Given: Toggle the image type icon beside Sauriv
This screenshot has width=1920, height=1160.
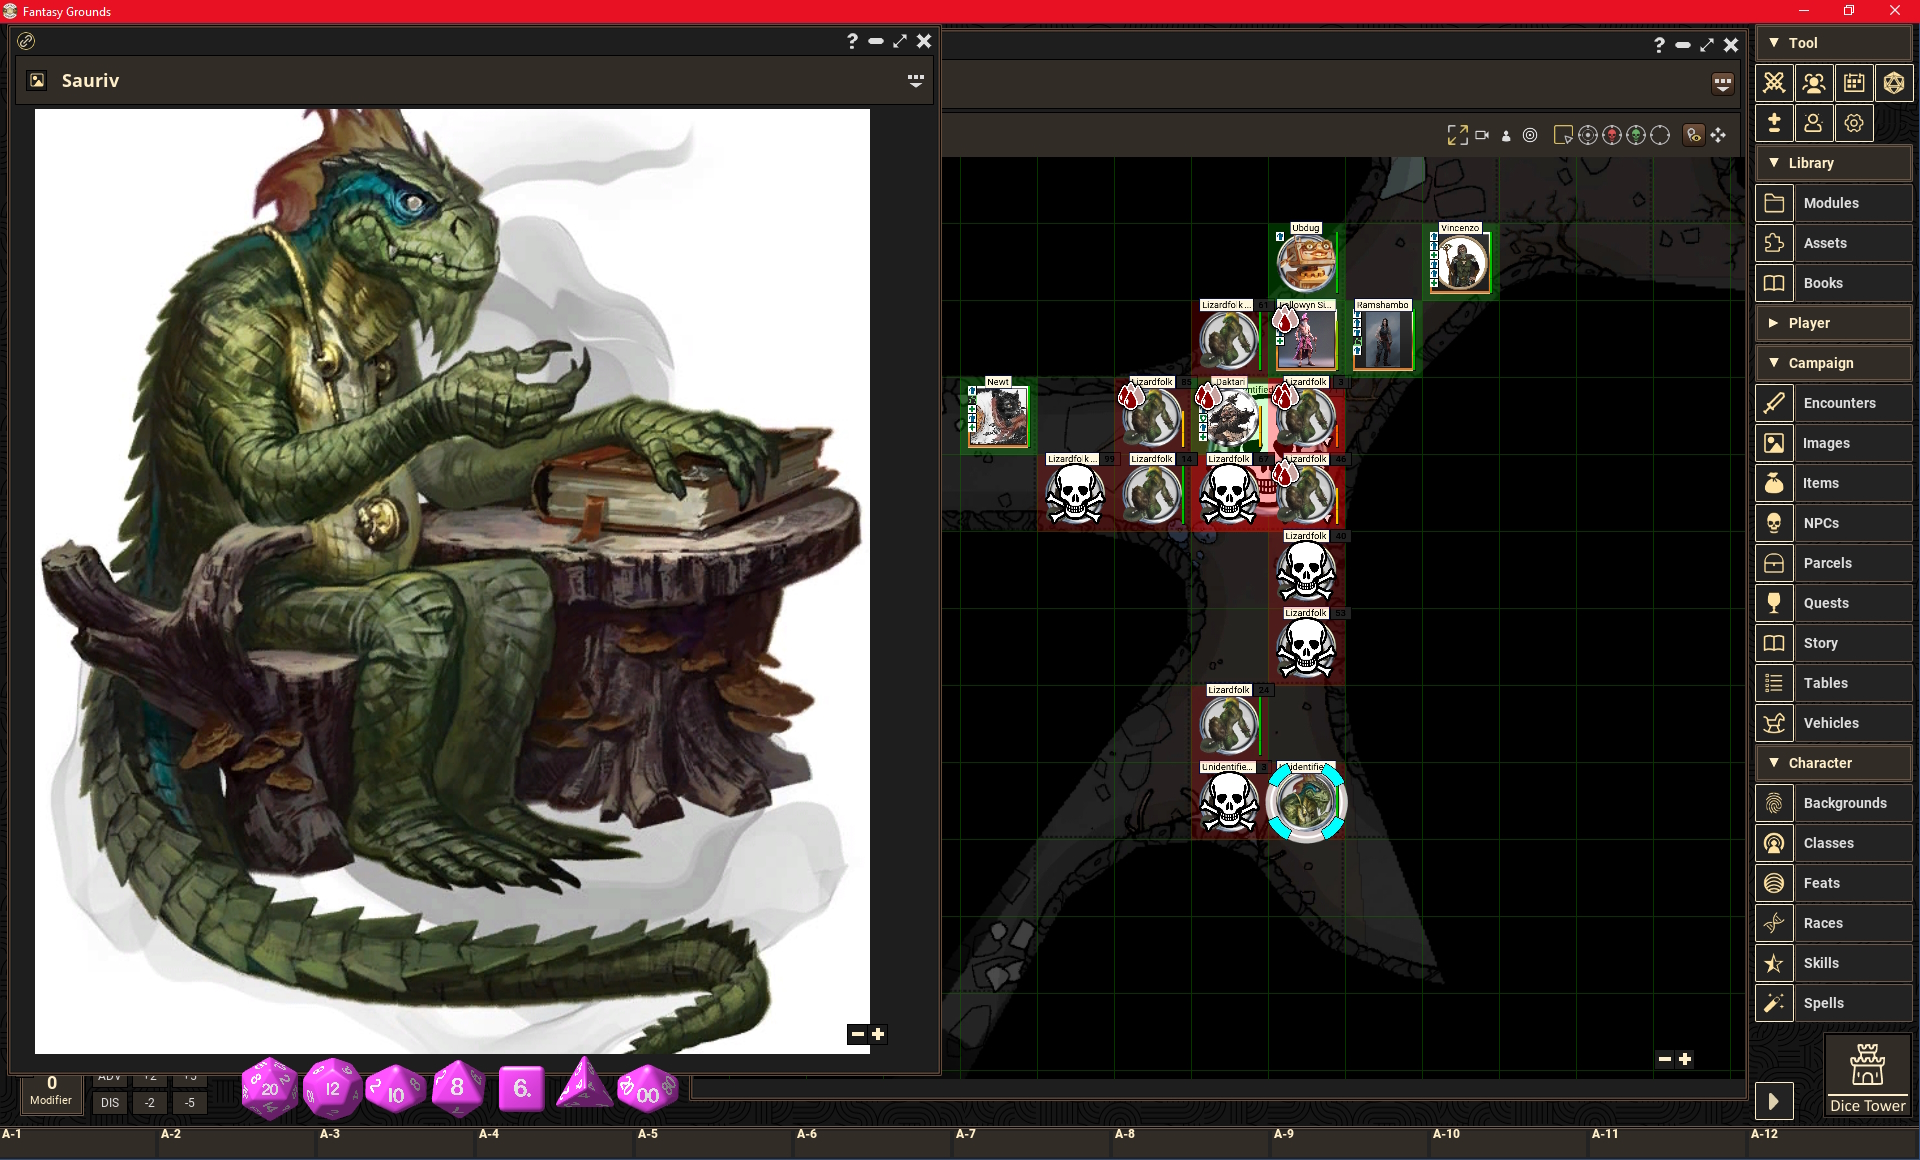Looking at the screenshot, I should (x=37, y=81).
